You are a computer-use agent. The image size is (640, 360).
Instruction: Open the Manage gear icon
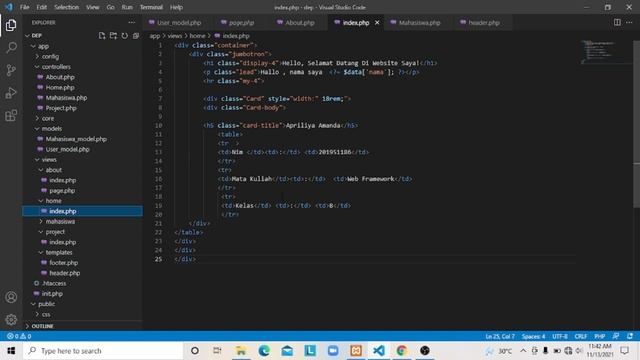[x=11, y=320]
